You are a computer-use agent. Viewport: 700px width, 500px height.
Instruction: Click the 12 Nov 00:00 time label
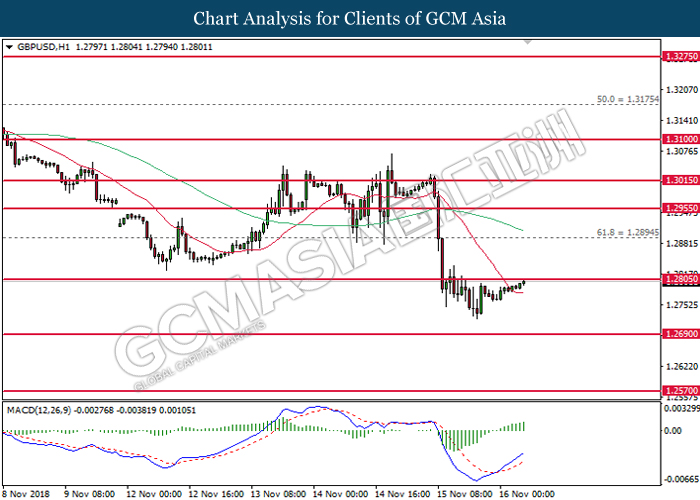coord(154,494)
